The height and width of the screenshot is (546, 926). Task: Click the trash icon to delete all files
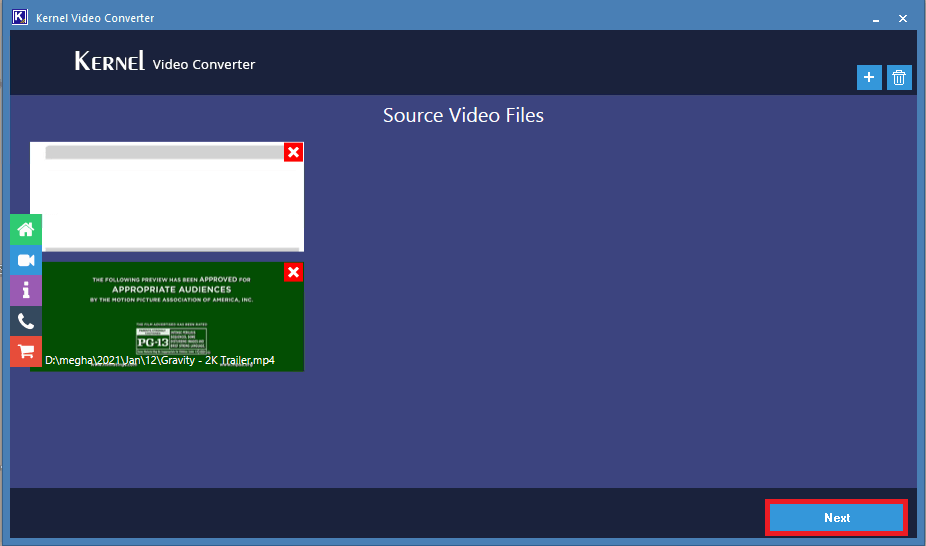coord(899,77)
